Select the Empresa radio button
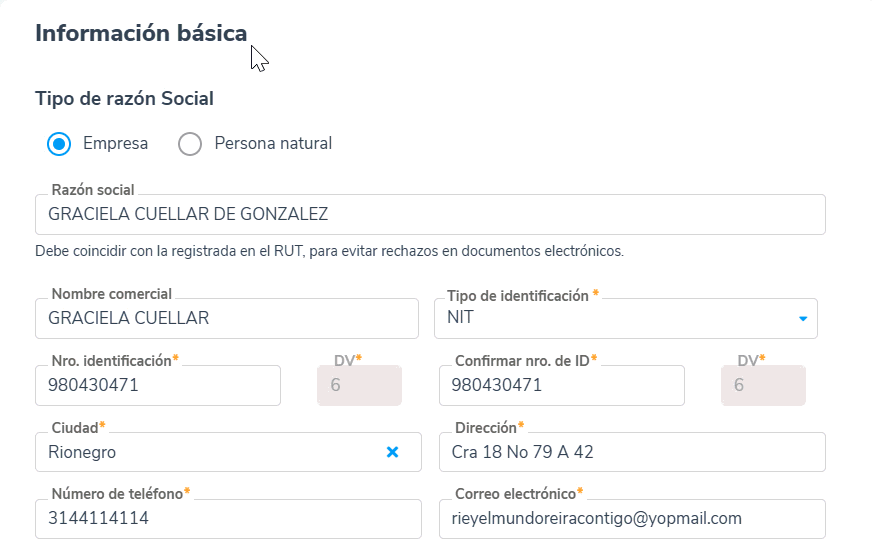872x556 pixels. coord(59,144)
